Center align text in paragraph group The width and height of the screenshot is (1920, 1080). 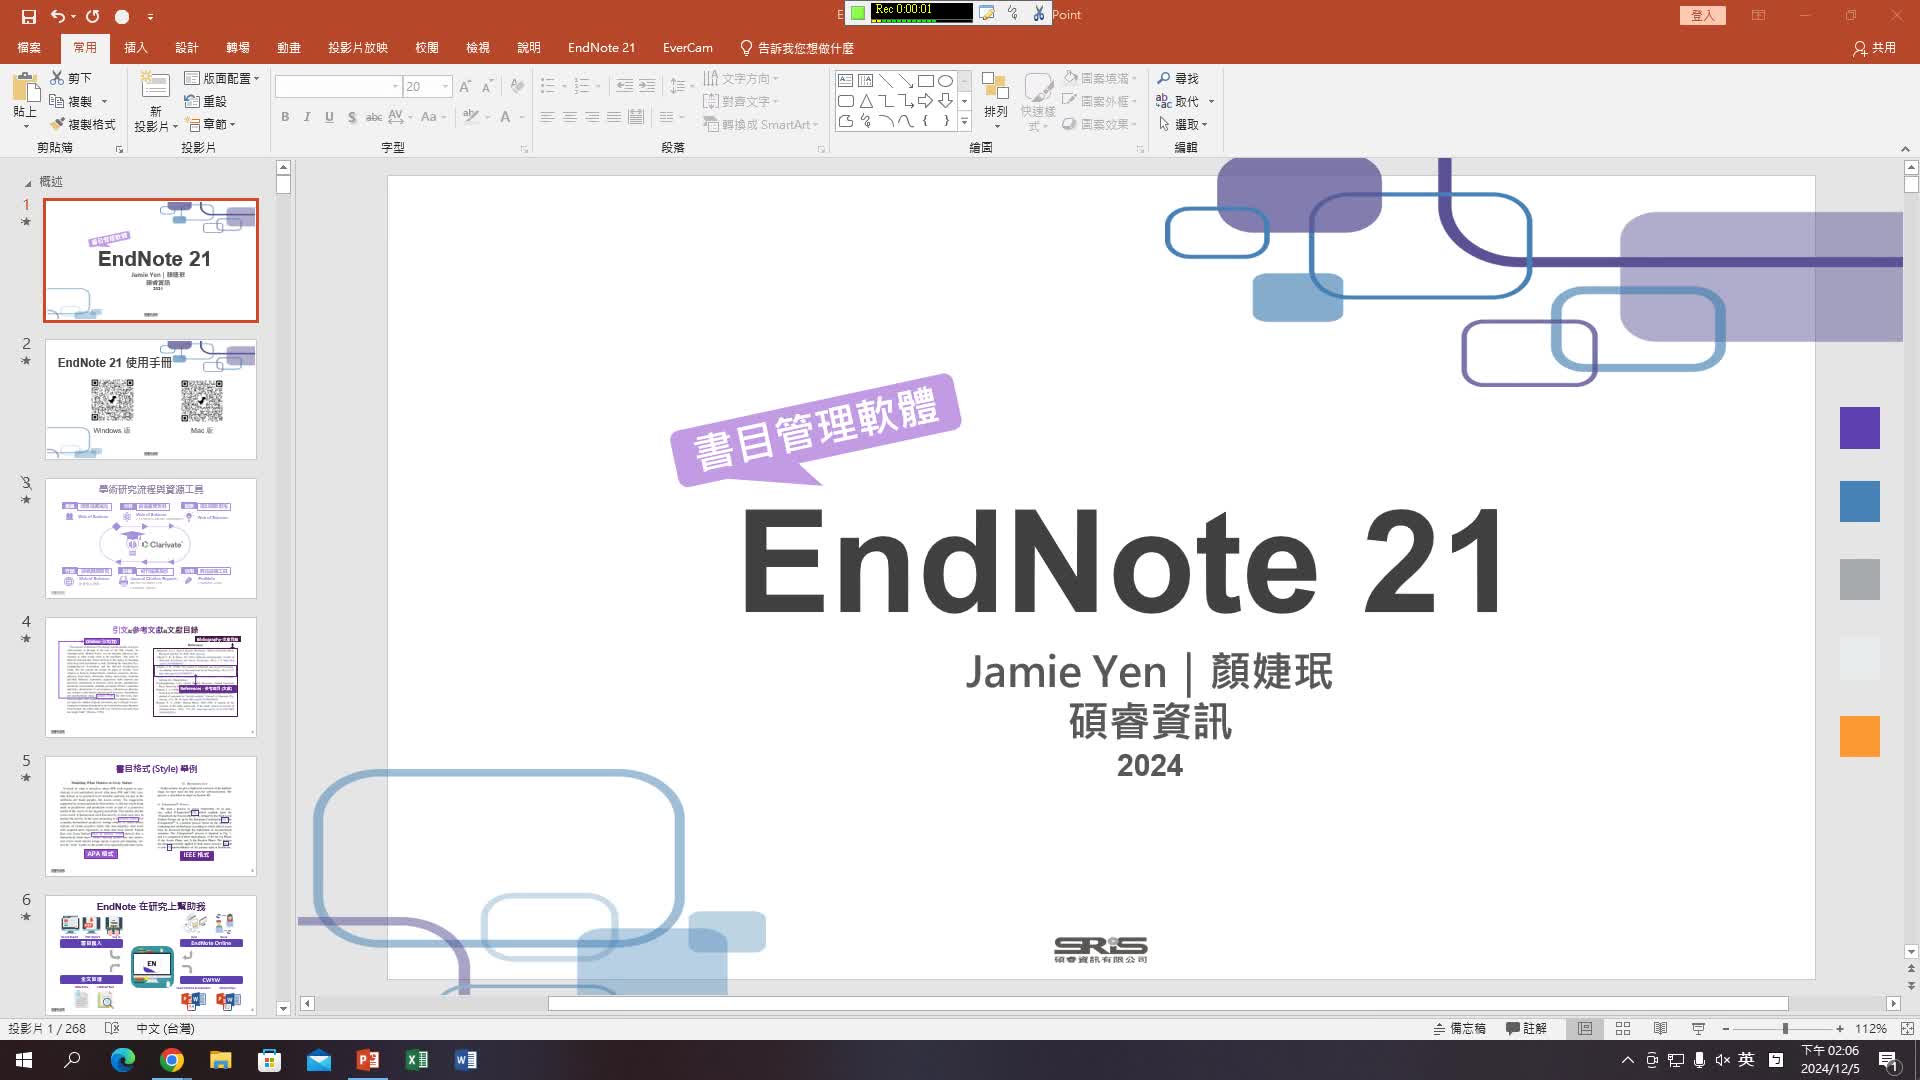click(x=569, y=117)
